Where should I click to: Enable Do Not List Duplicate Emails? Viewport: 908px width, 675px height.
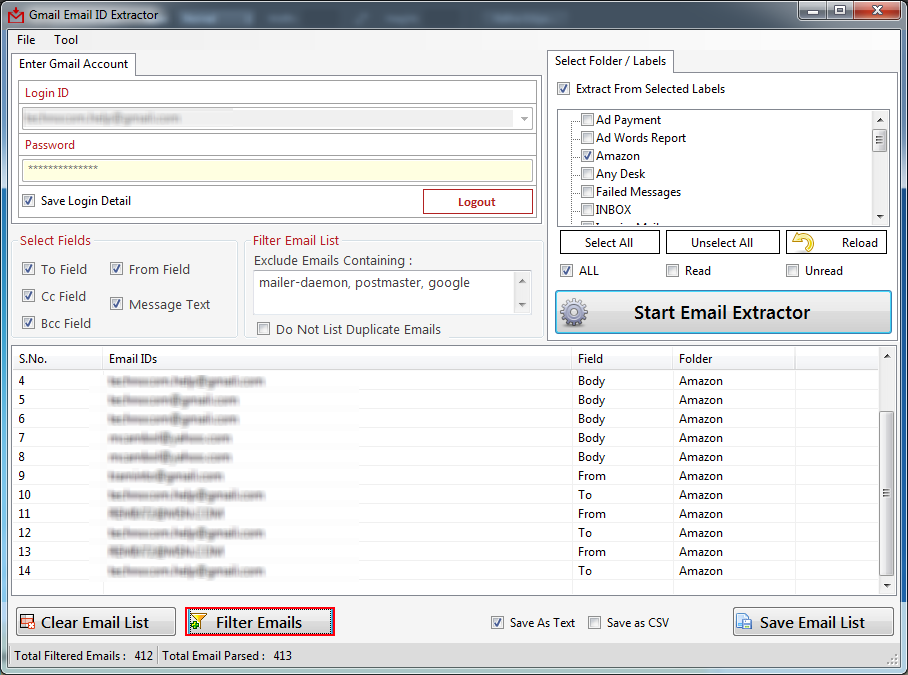[263, 329]
